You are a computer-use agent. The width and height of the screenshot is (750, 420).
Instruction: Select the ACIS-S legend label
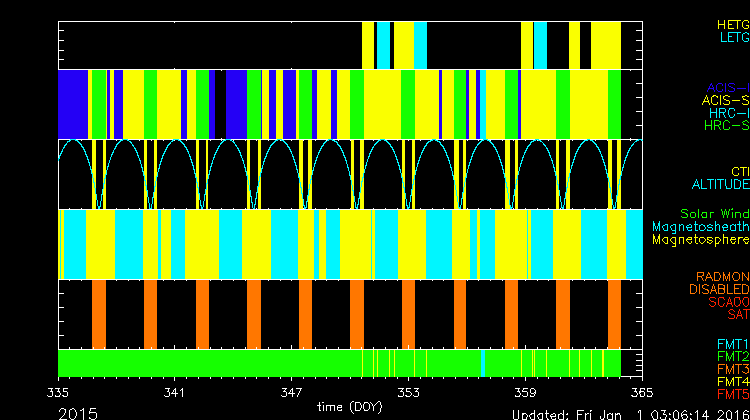[x=725, y=100]
